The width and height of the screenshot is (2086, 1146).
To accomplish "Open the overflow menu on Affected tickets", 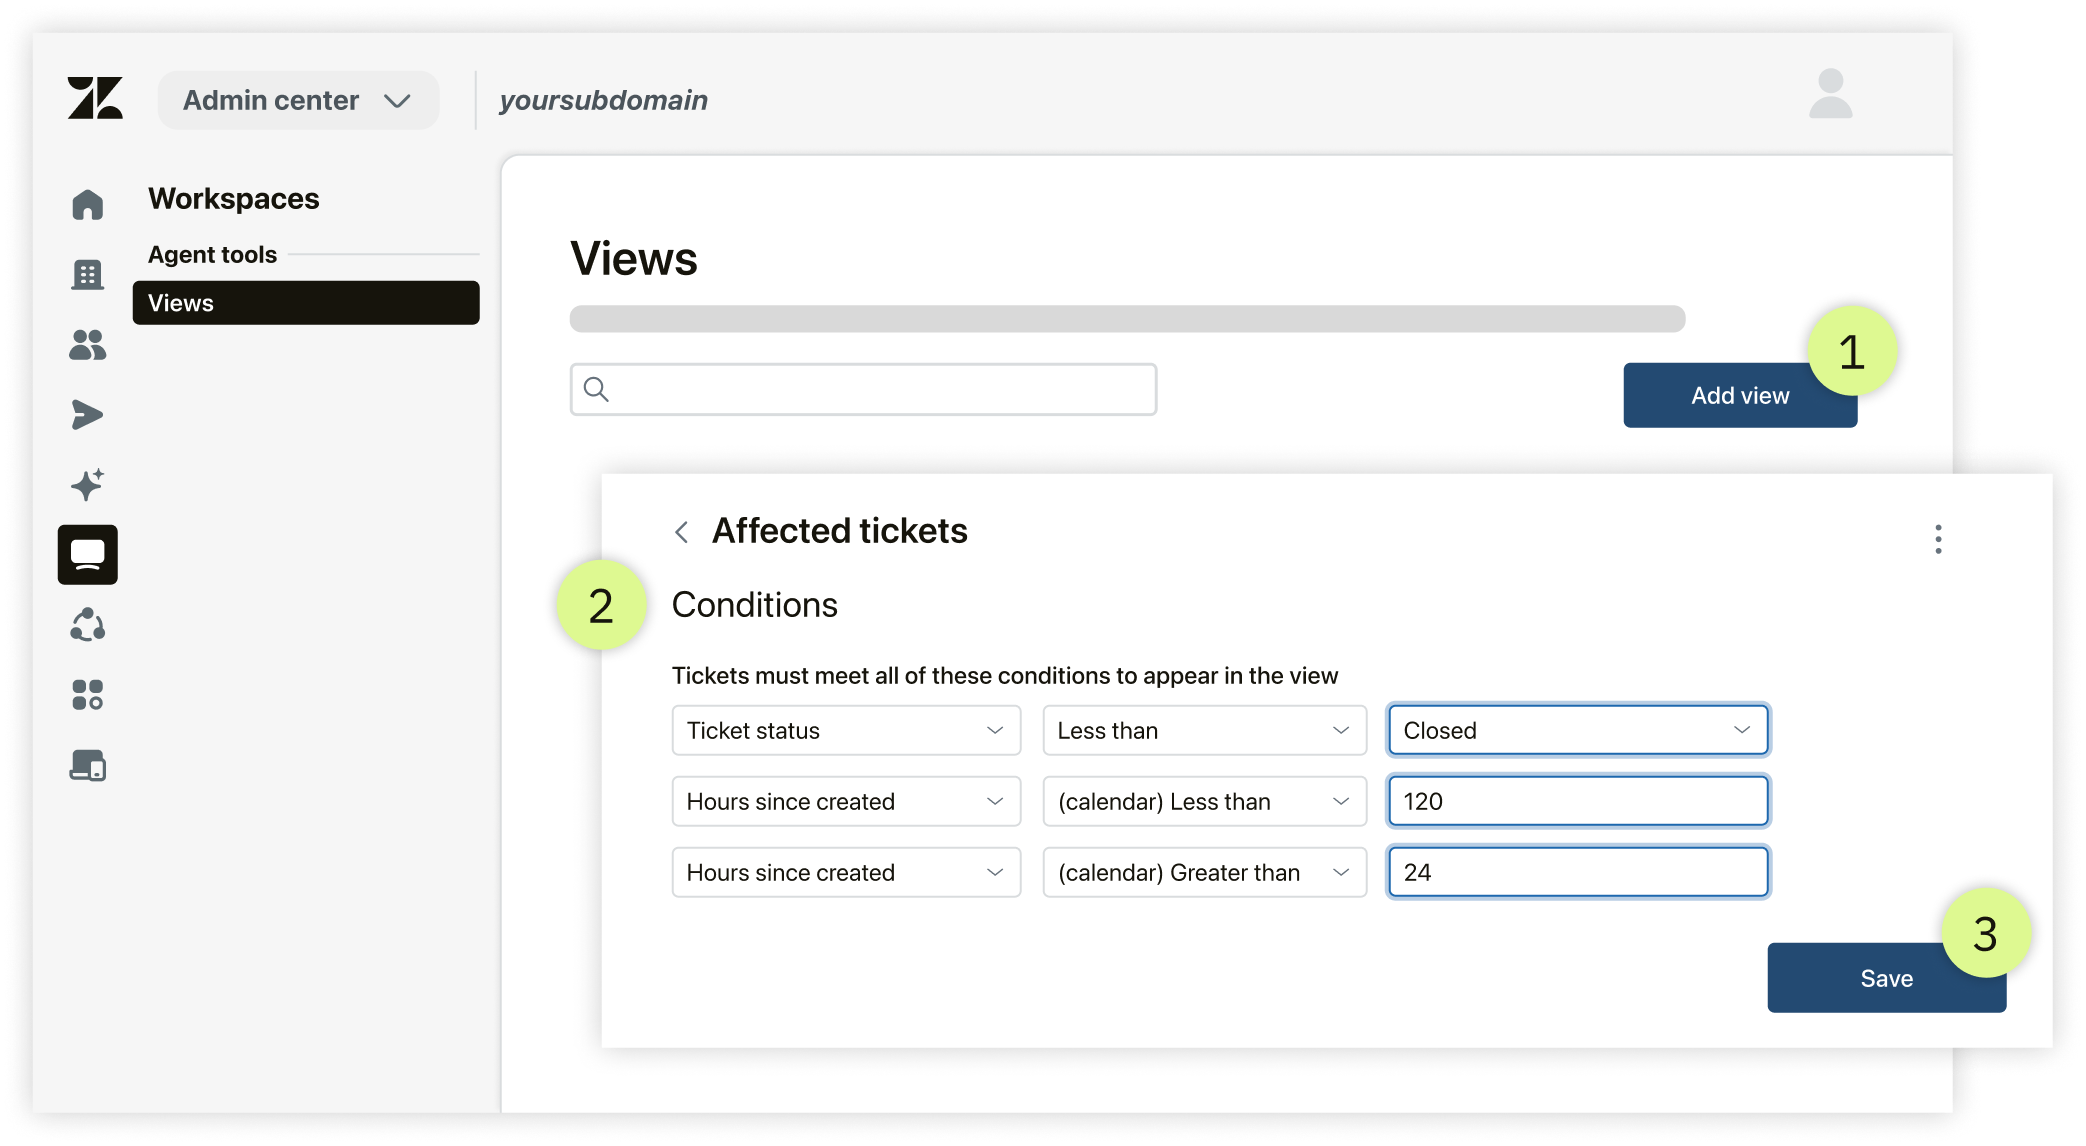I will click(x=1938, y=540).
